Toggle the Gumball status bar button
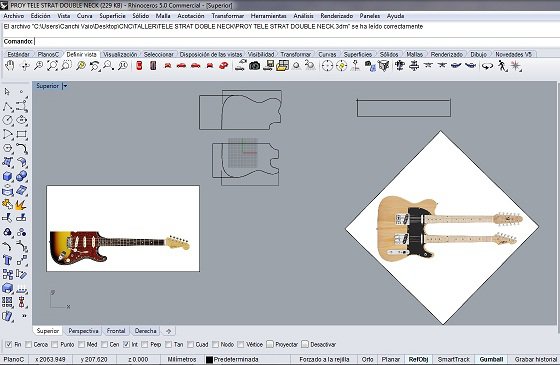The height and width of the screenshot is (365, 560). [x=491, y=359]
